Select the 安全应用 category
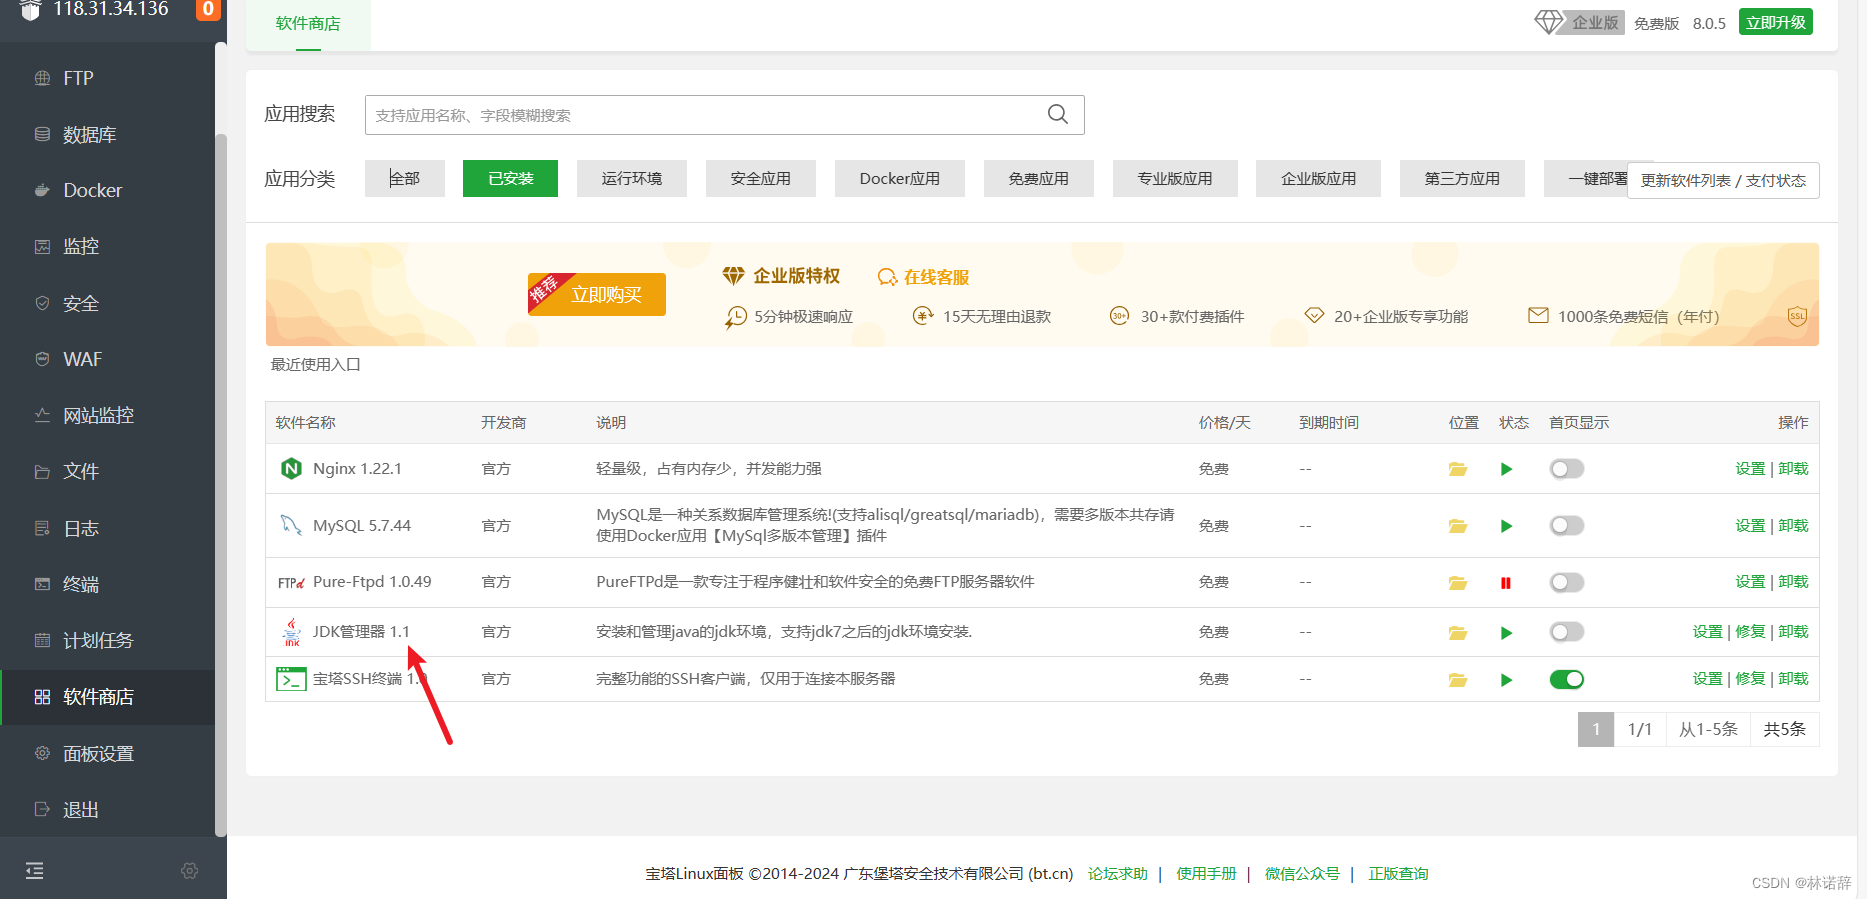Image resolution: width=1867 pixels, height=899 pixels. pyautogui.click(x=761, y=178)
